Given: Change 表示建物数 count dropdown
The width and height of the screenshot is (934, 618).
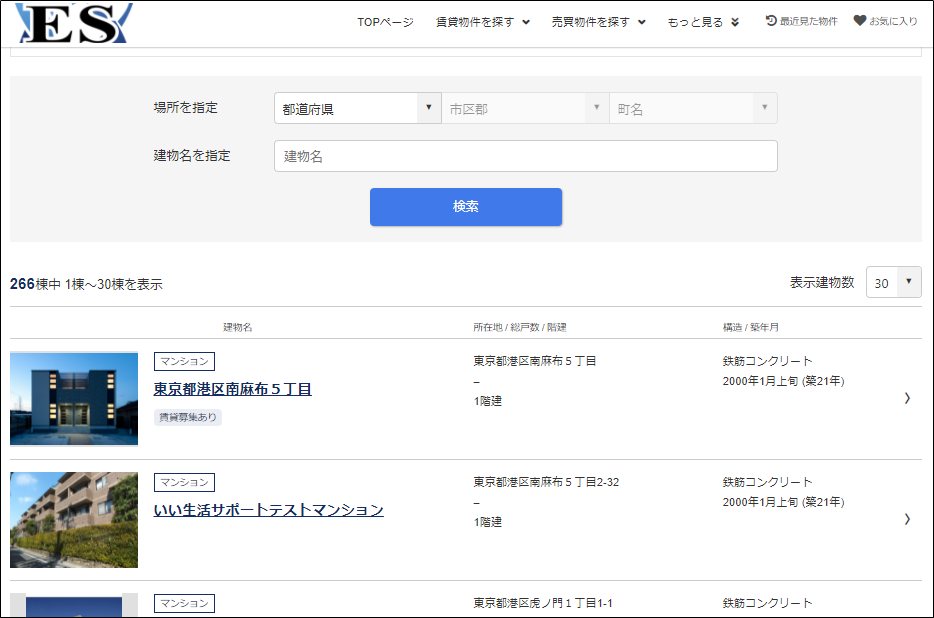Looking at the screenshot, I should click(x=894, y=283).
